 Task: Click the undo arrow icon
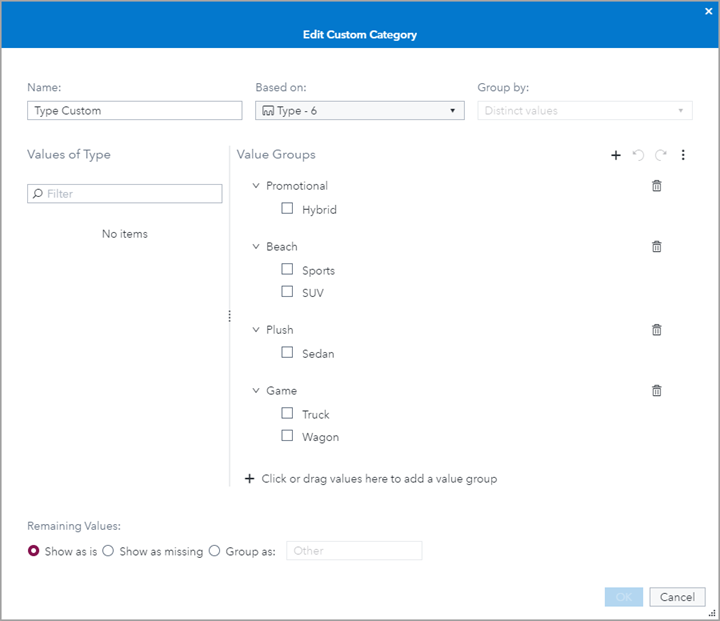[638, 155]
